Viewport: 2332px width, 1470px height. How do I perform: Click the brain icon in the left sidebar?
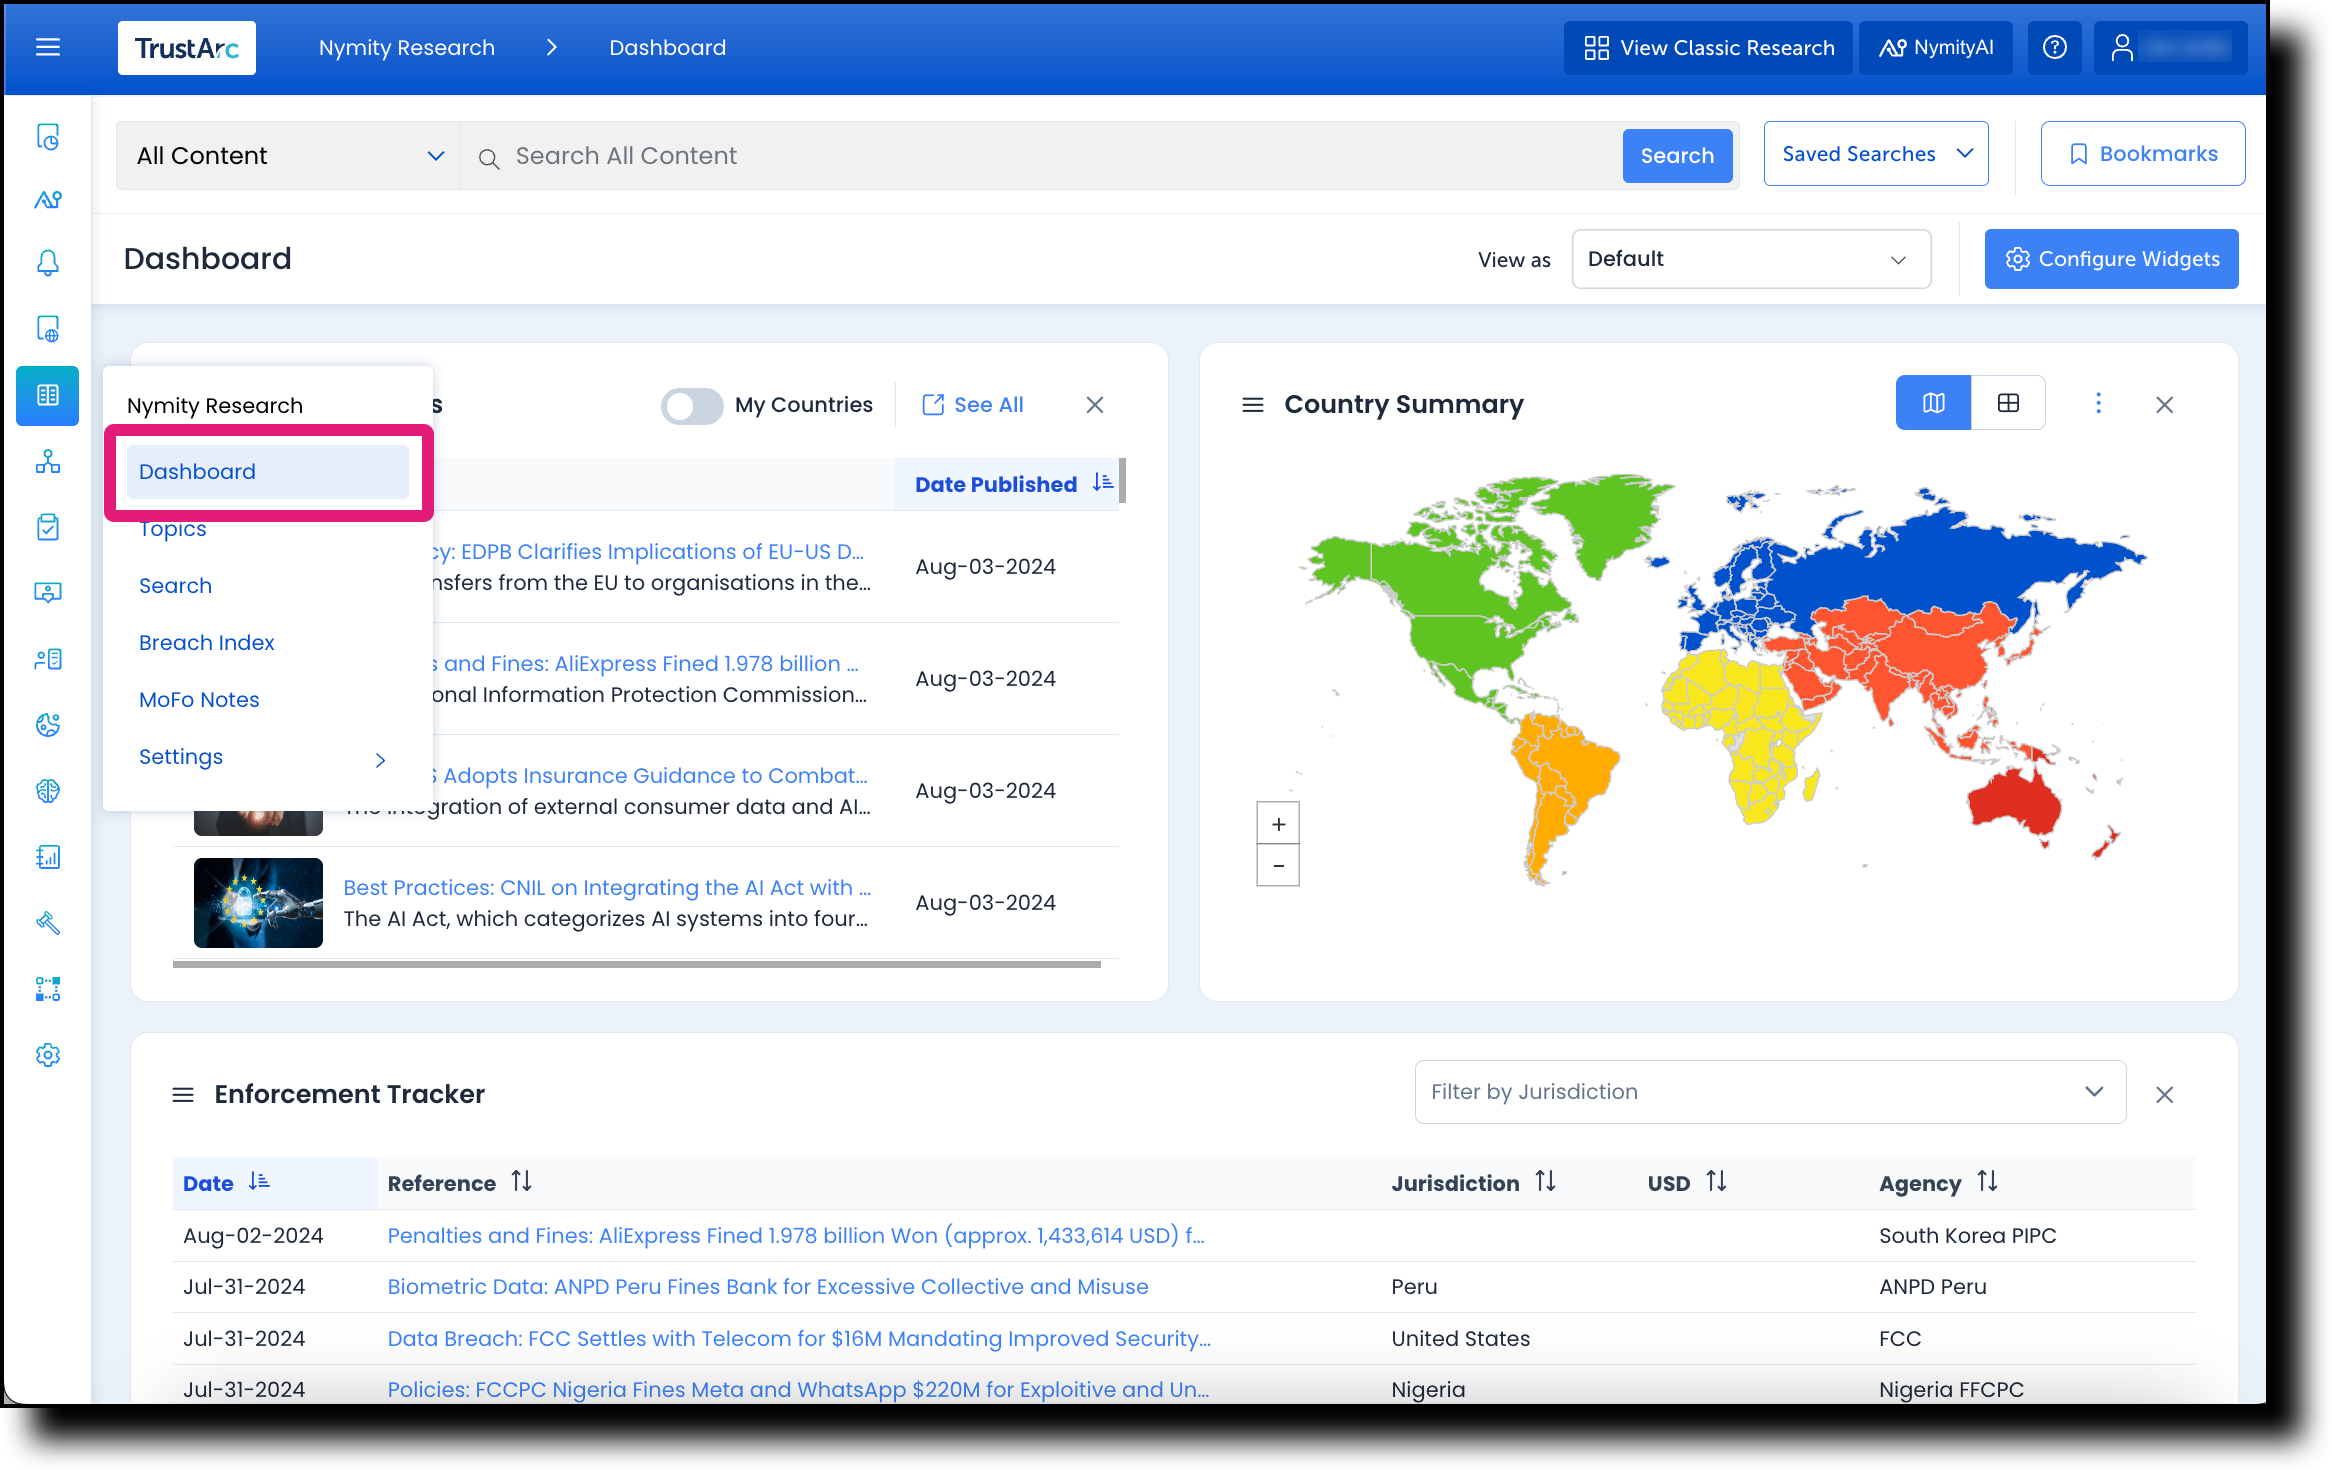click(47, 790)
